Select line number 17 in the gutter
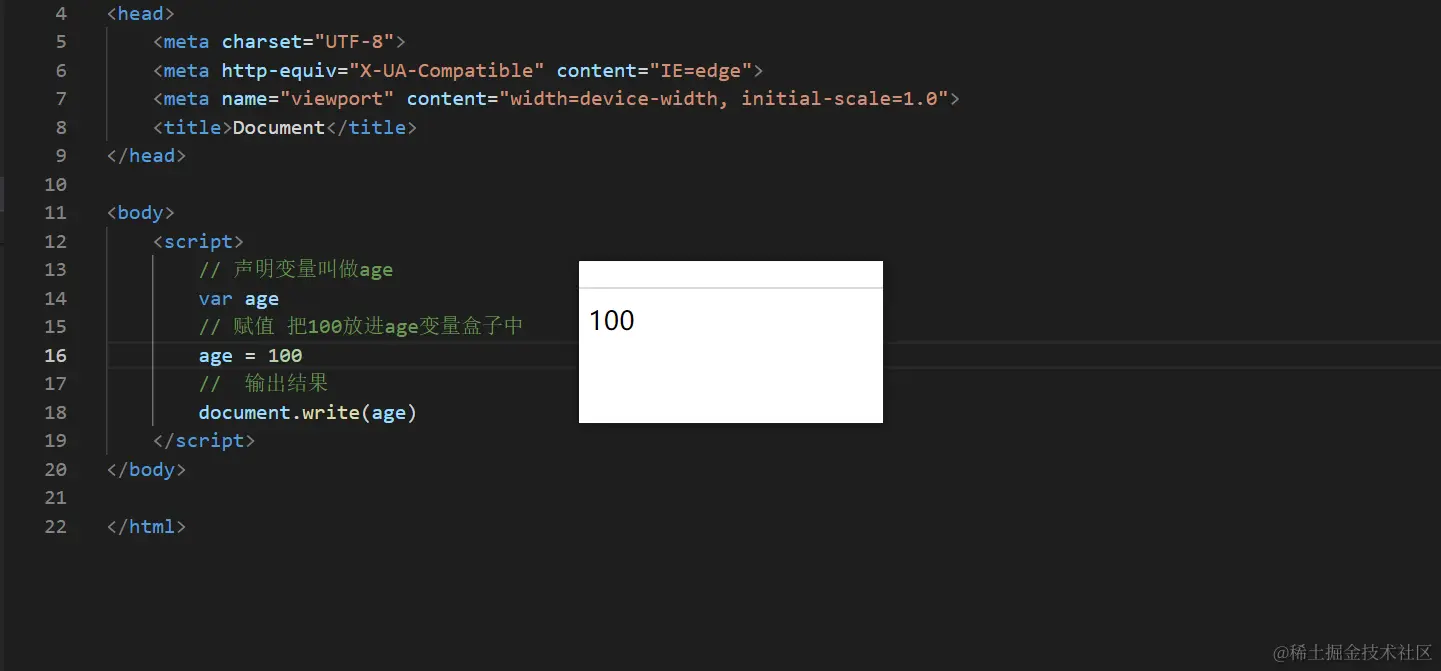 [x=56, y=384]
